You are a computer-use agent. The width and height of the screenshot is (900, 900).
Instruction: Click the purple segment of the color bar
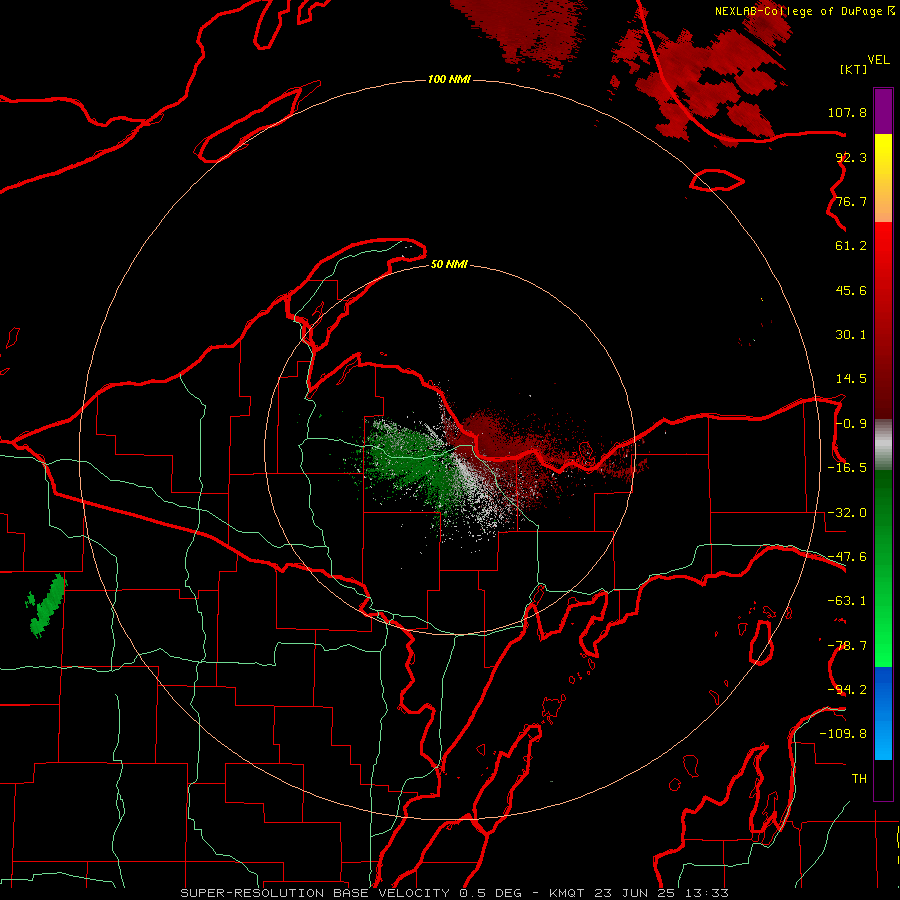(883, 111)
